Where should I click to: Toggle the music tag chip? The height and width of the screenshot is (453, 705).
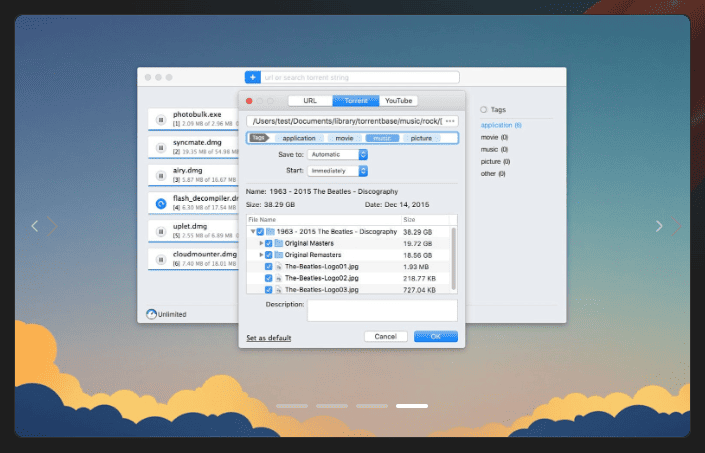coord(382,138)
